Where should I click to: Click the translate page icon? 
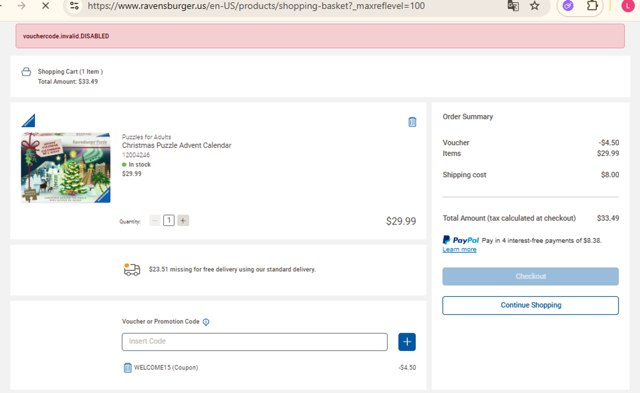(x=513, y=6)
